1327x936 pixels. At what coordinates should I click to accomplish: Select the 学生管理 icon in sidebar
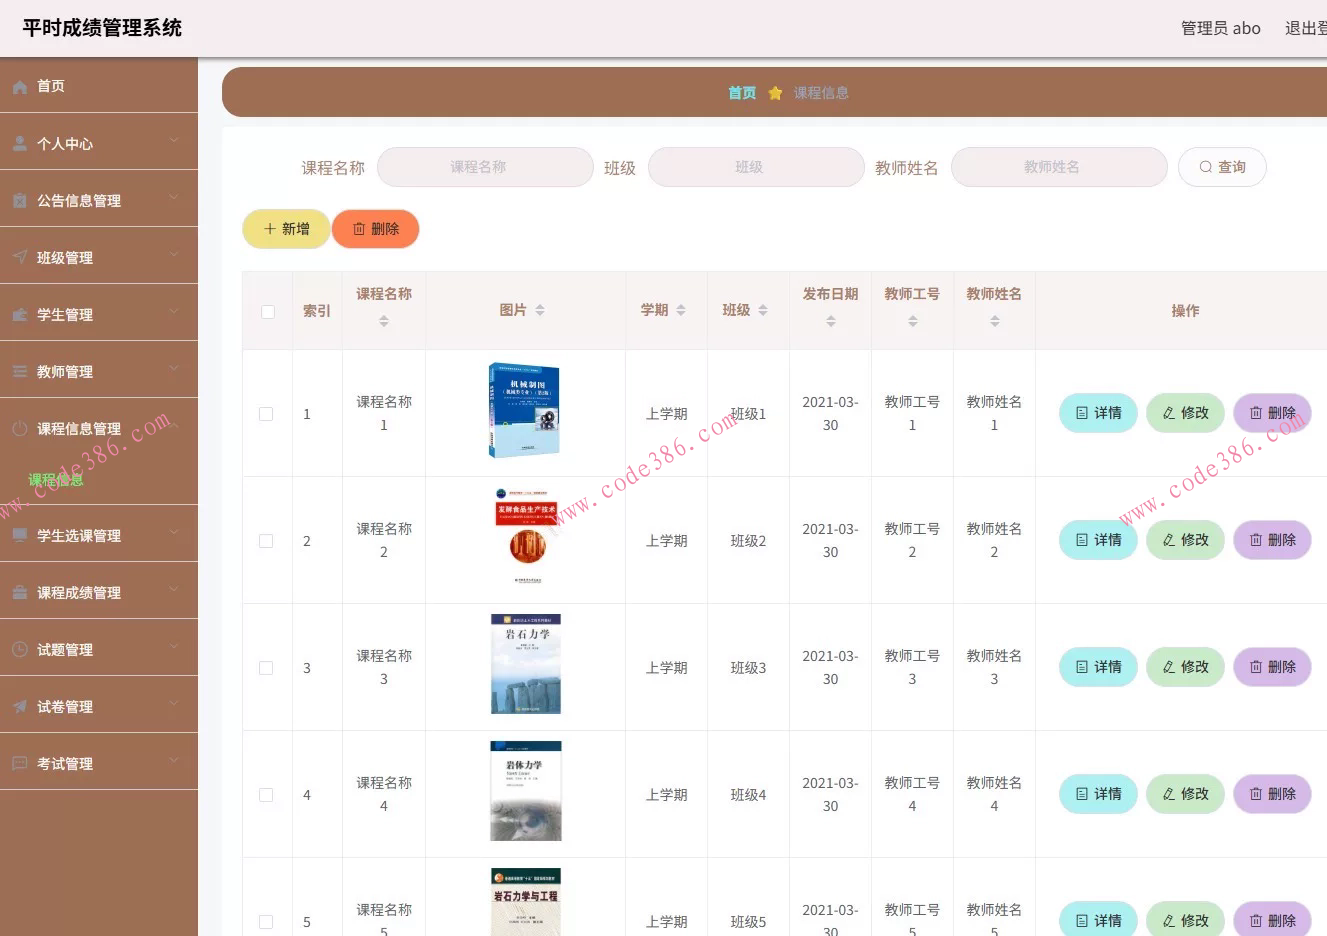click(21, 313)
